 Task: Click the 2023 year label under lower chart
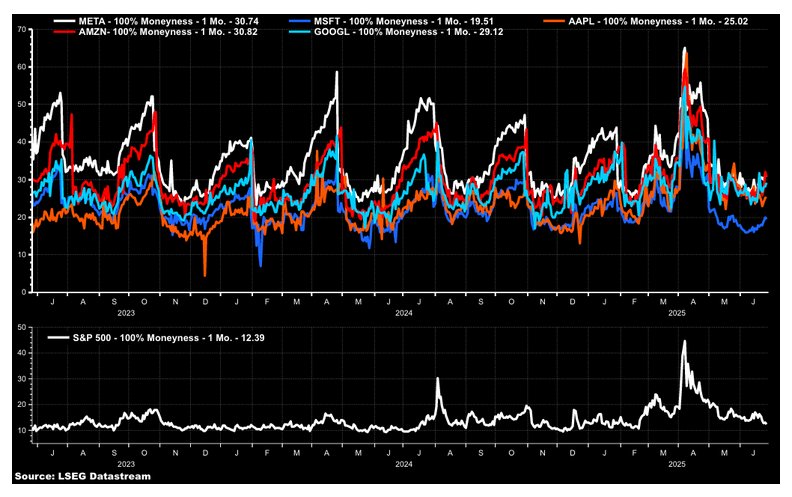[126, 464]
